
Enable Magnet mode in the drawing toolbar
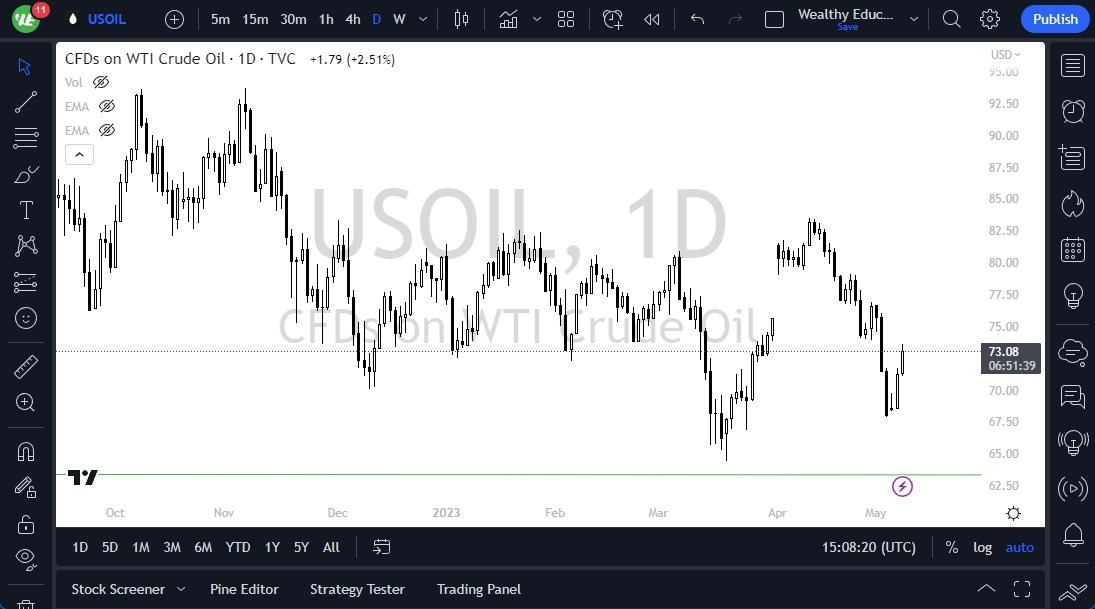(x=25, y=450)
